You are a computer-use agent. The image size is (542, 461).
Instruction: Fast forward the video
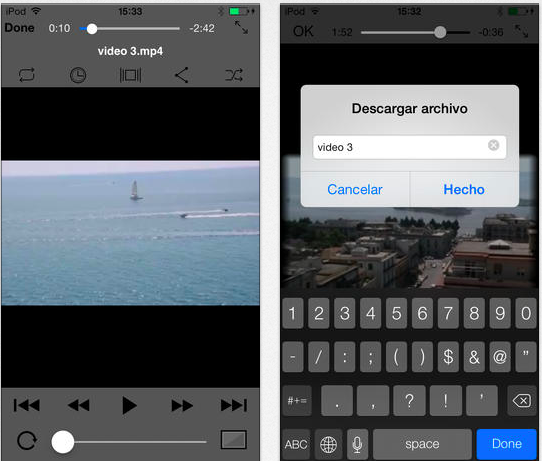coord(182,405)
